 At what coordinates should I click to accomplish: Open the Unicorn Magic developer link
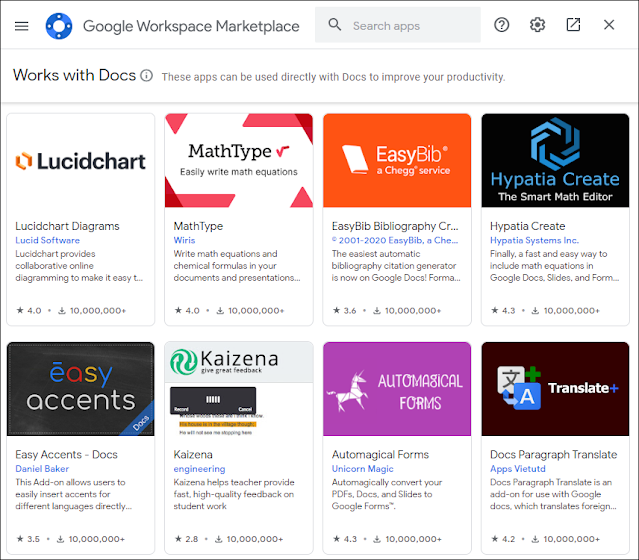(x=362, y=469)
